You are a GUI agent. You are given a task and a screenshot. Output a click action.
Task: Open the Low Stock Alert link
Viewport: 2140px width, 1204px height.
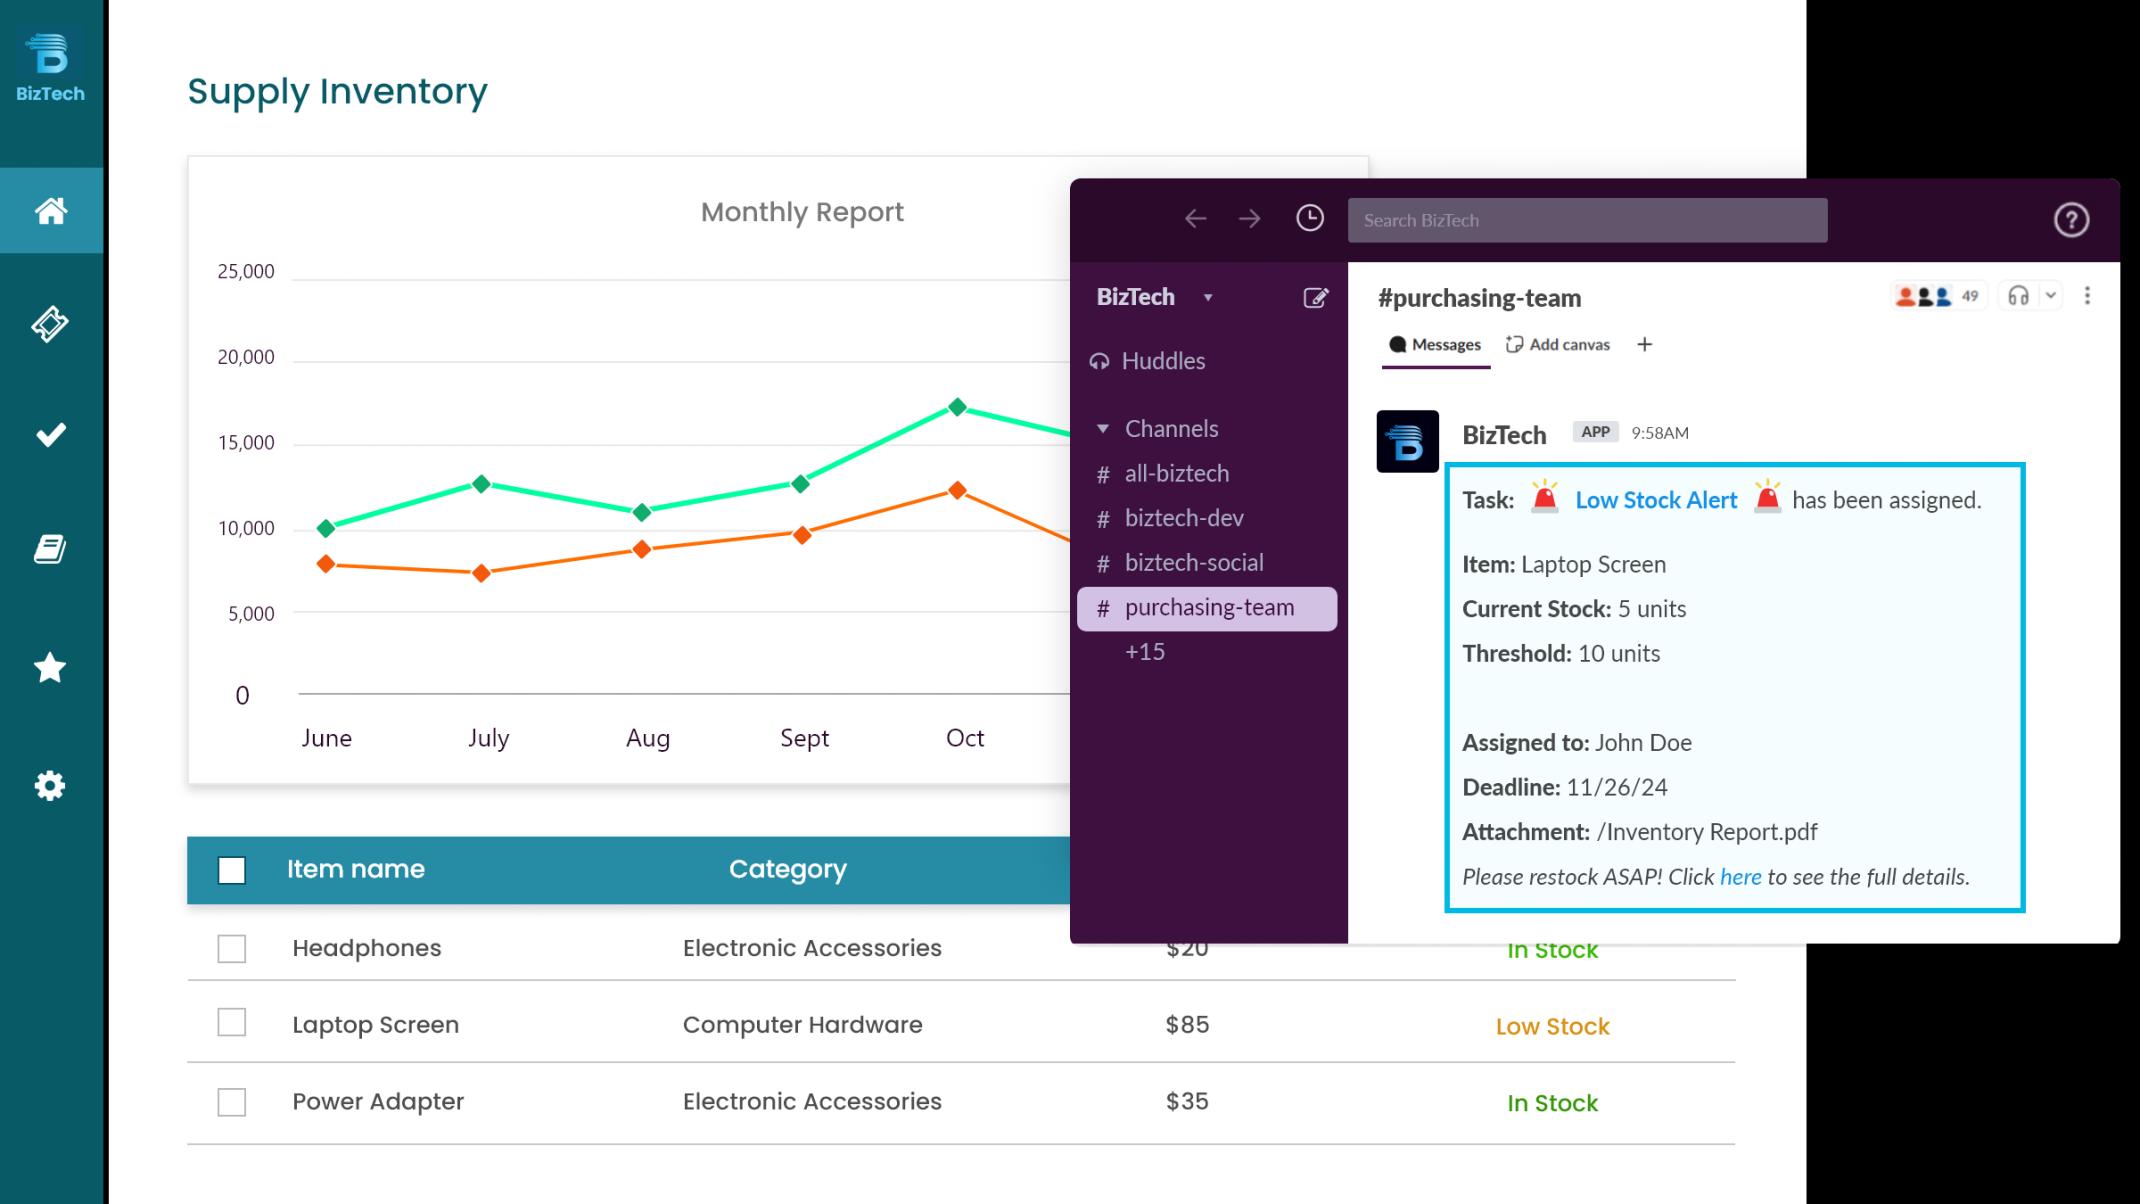click(1656, 500)
